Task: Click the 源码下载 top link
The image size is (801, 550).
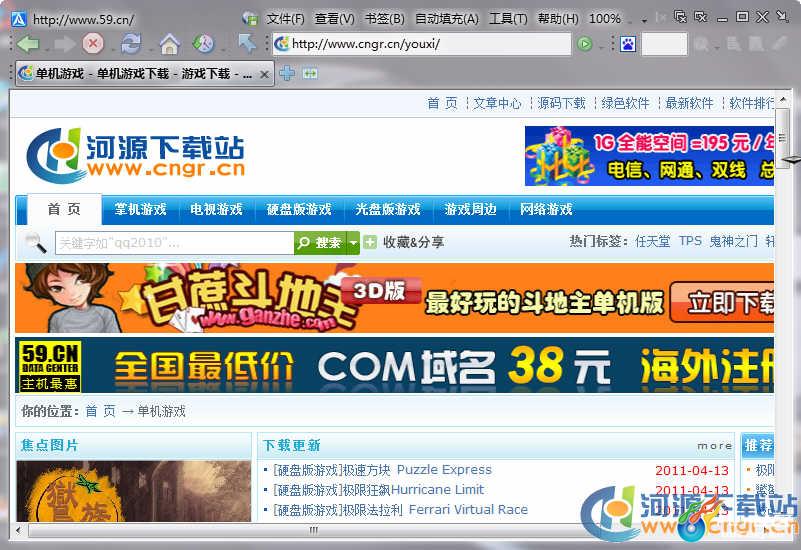Action: coord(561,104)
